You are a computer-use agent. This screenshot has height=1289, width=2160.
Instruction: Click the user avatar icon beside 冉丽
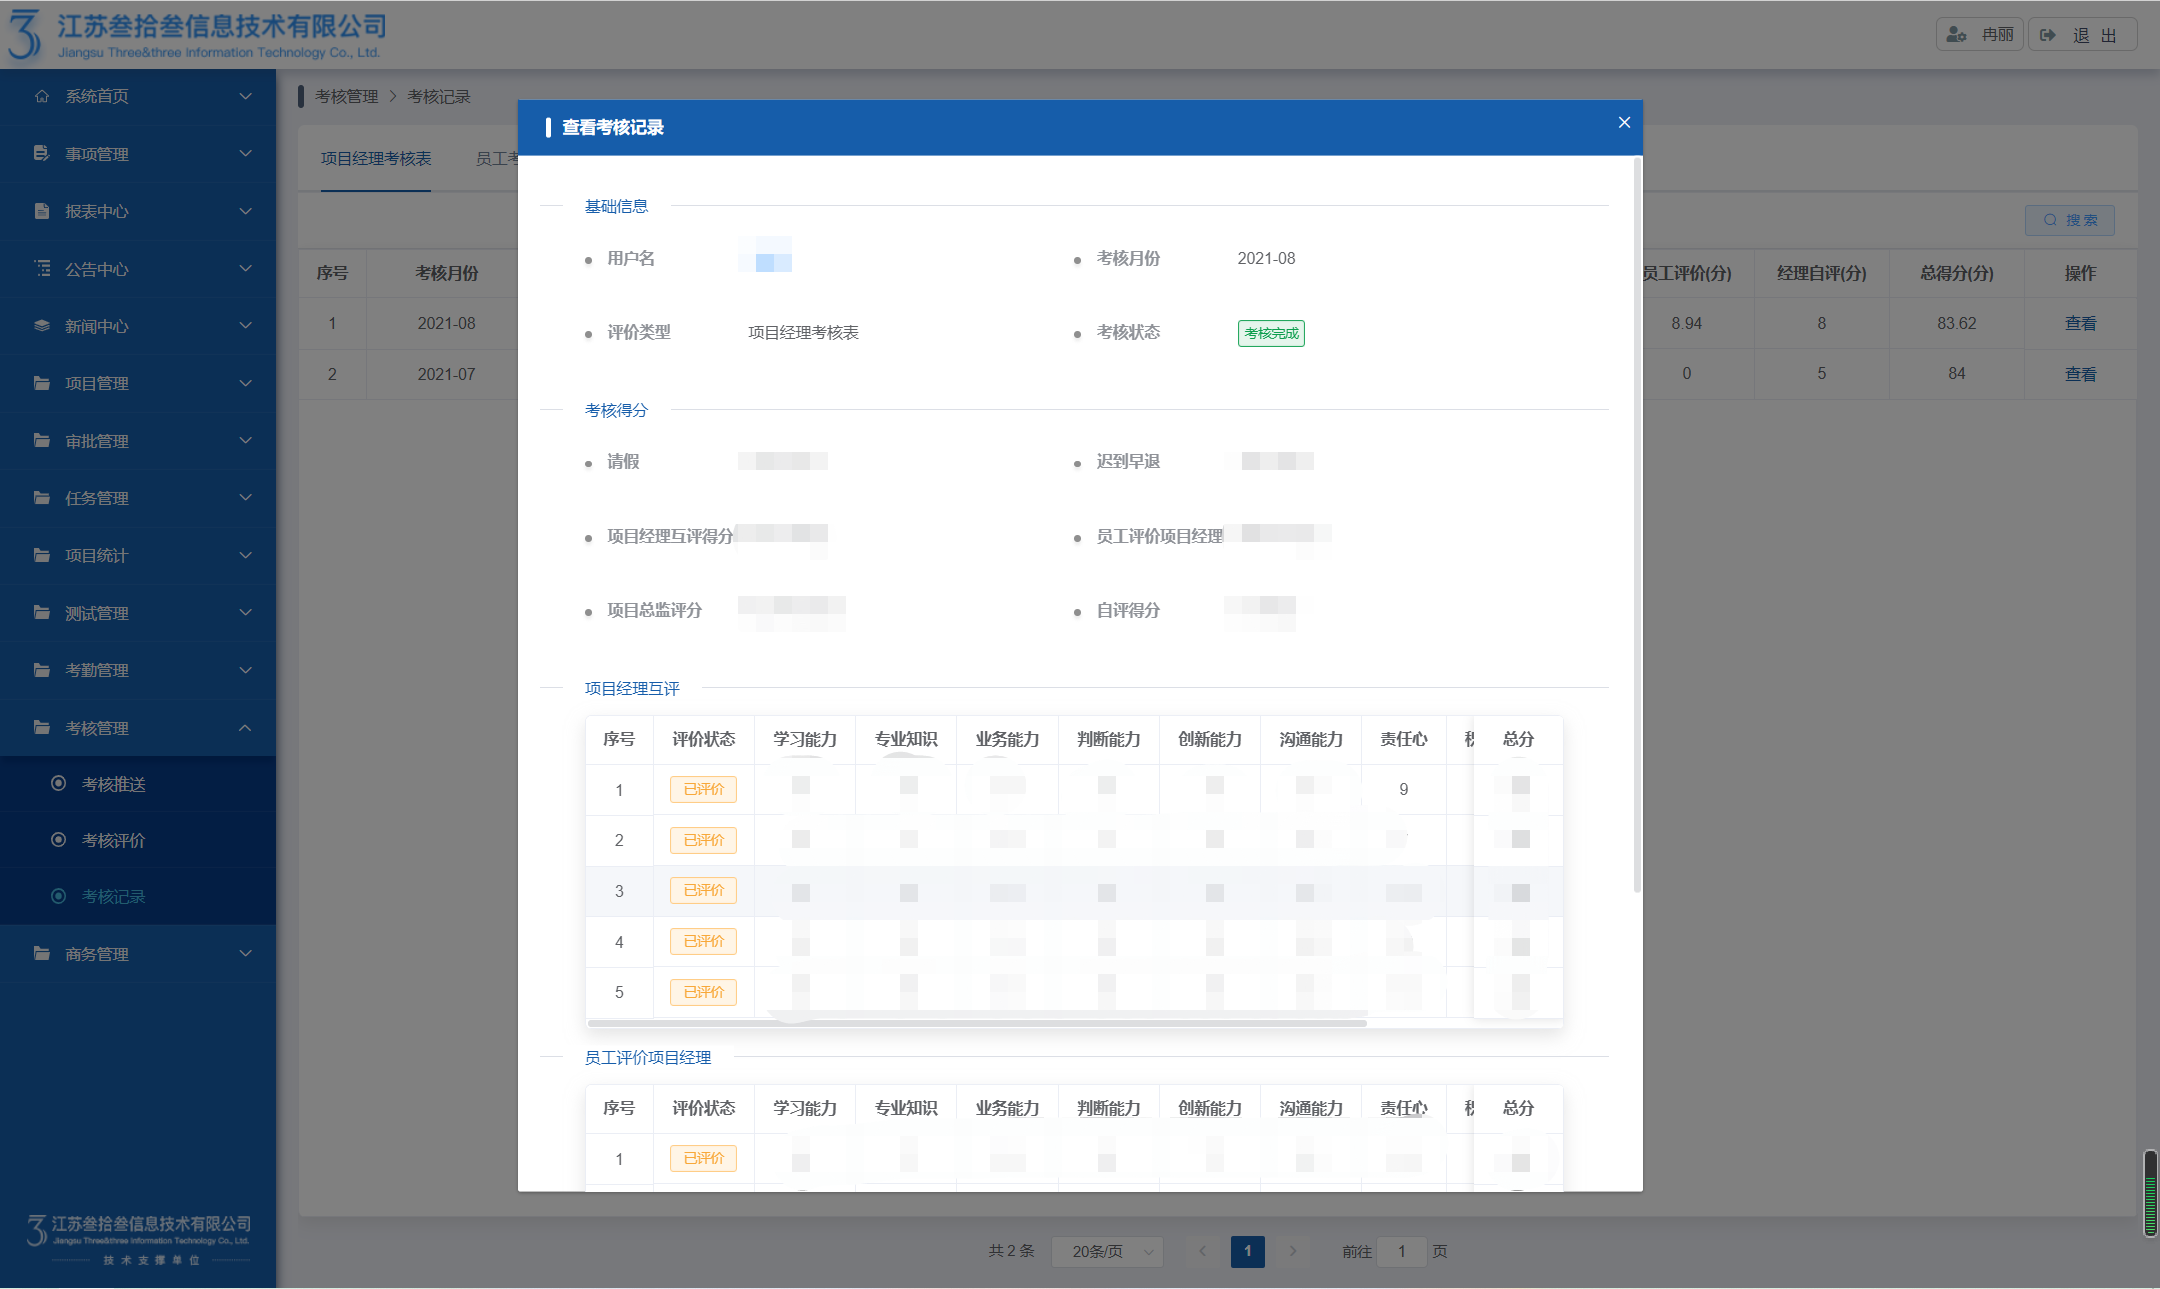1956,35
